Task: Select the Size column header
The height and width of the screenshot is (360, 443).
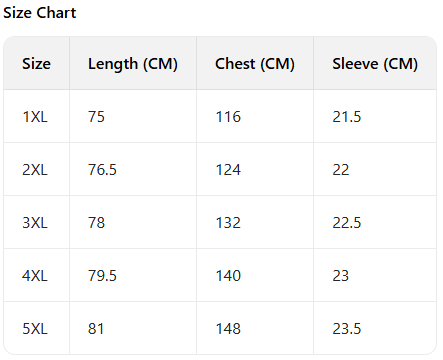Action: pyautogui.click(x=36, y=63)
